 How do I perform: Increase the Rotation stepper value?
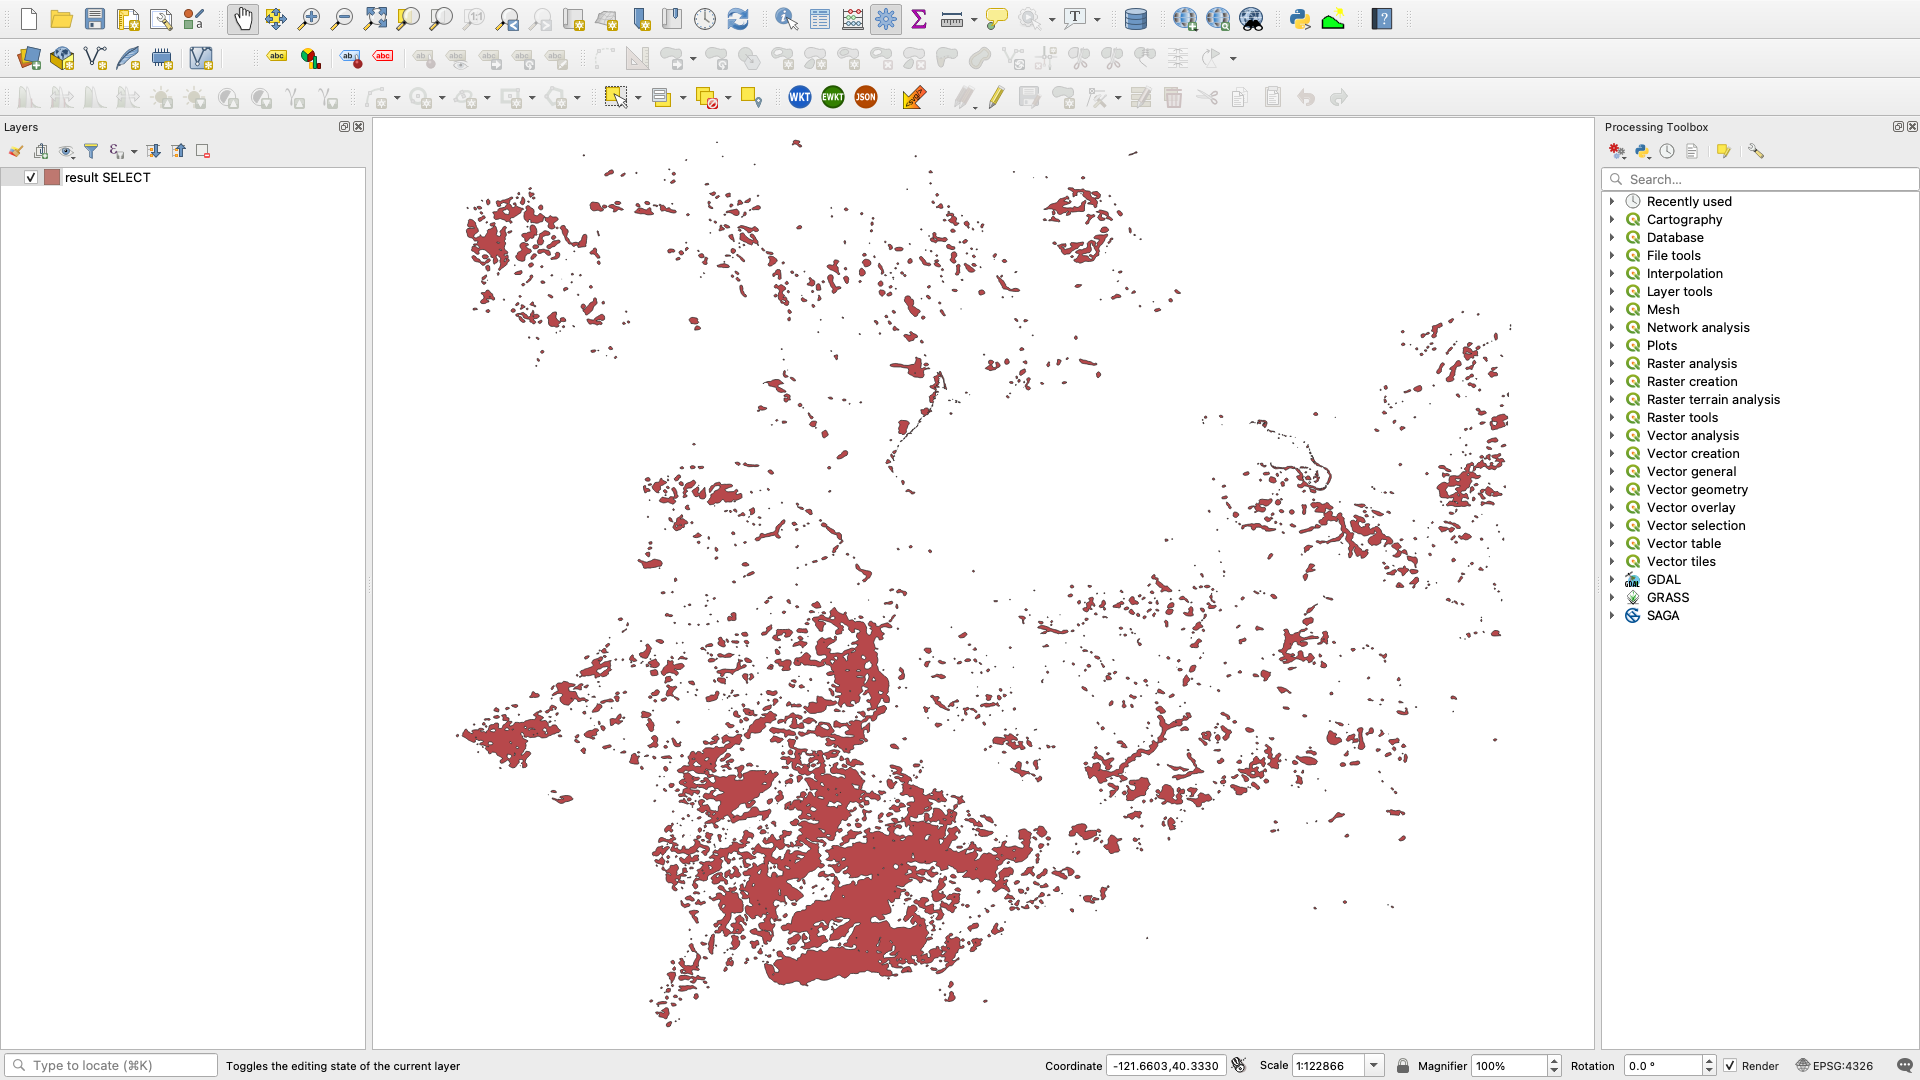point(1709,1061)
